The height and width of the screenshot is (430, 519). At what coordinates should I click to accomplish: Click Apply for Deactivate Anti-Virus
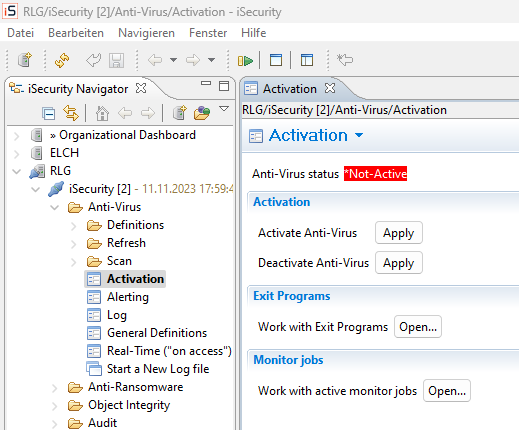[x=399, y=263]
